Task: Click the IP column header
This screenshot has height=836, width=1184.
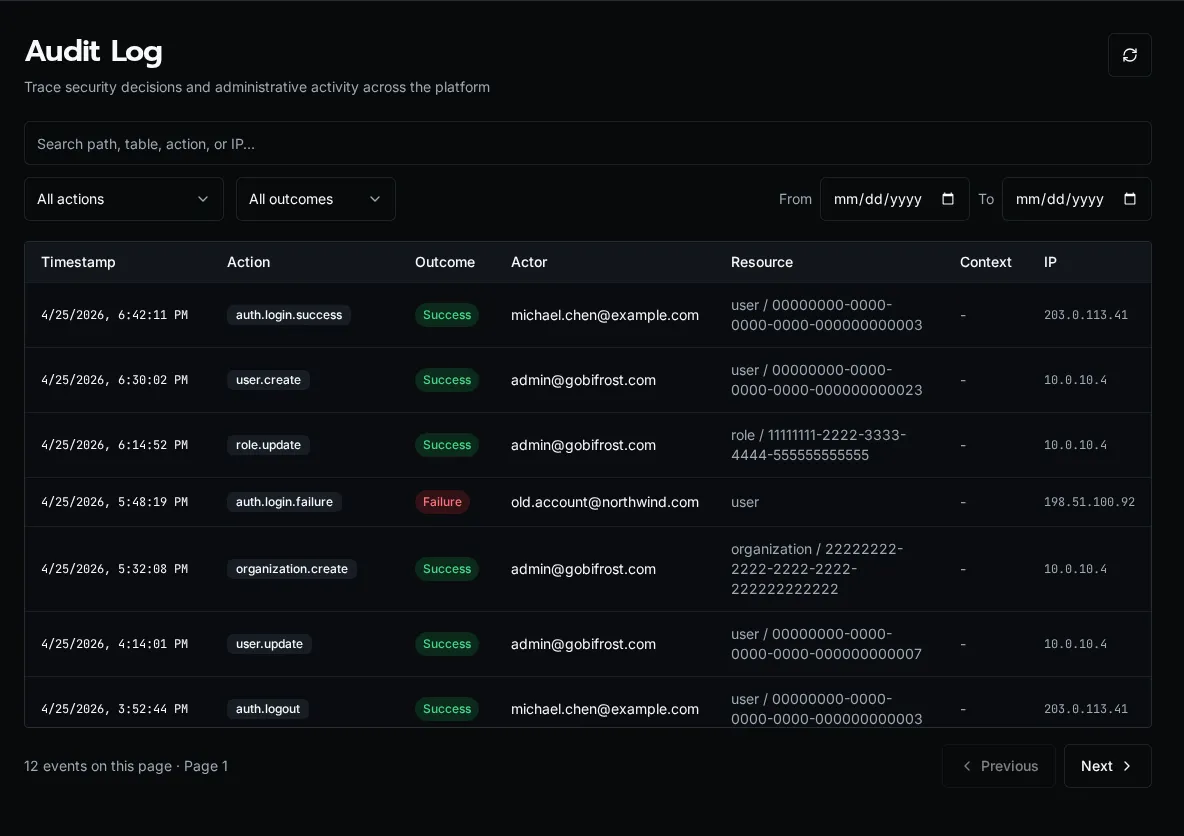Action: (x=1050, y=262)
